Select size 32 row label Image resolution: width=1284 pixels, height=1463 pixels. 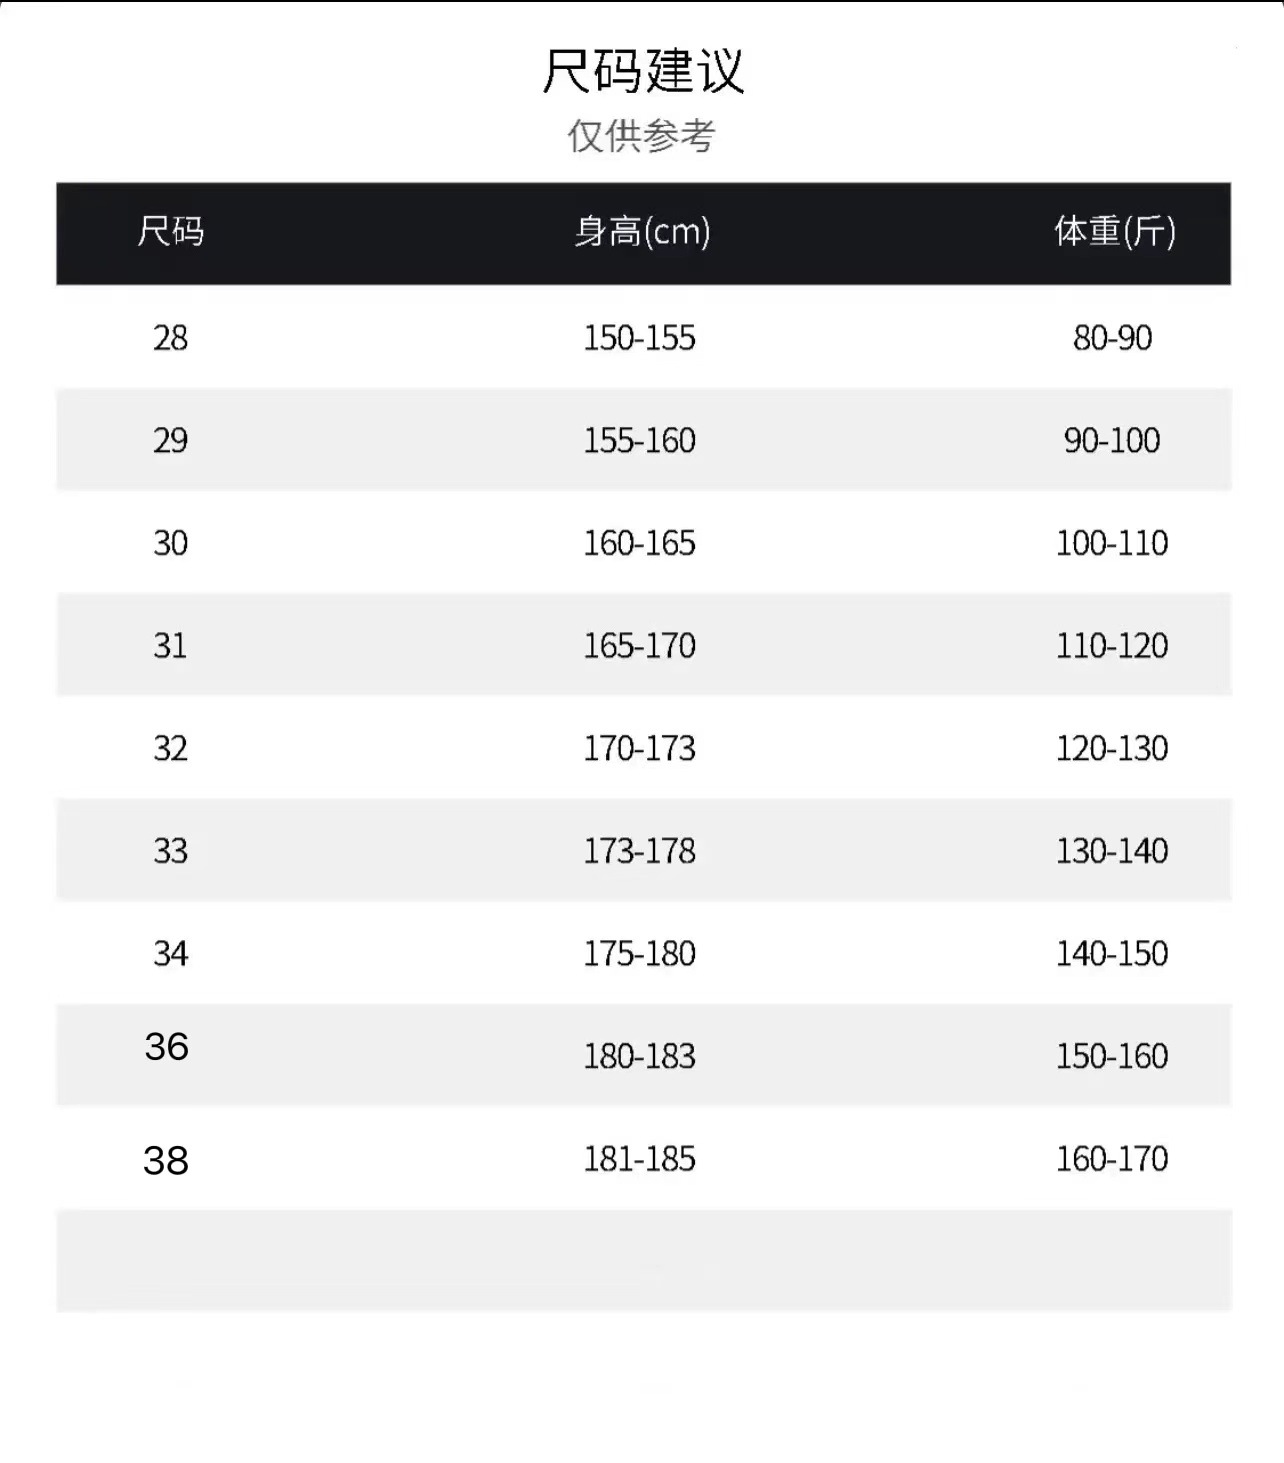tap(170, 748)
